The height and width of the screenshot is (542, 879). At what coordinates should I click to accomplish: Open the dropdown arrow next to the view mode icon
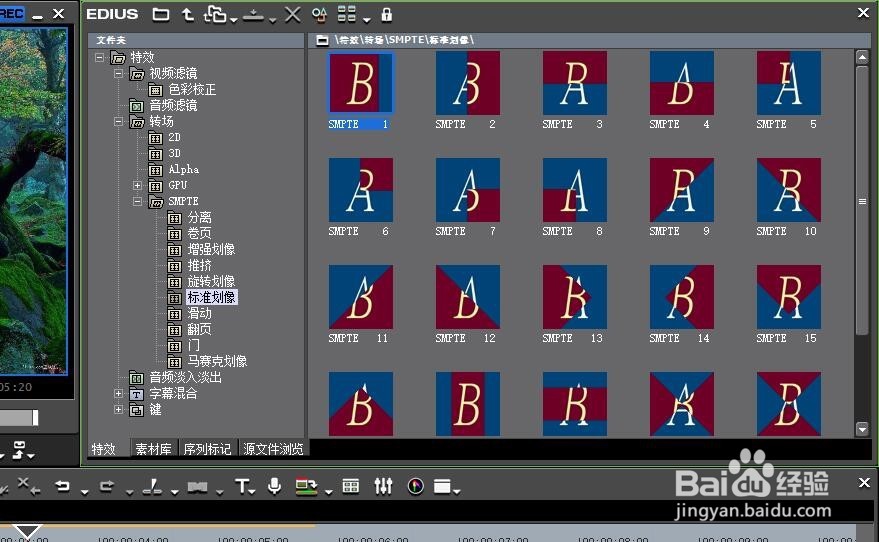point(367,20)
